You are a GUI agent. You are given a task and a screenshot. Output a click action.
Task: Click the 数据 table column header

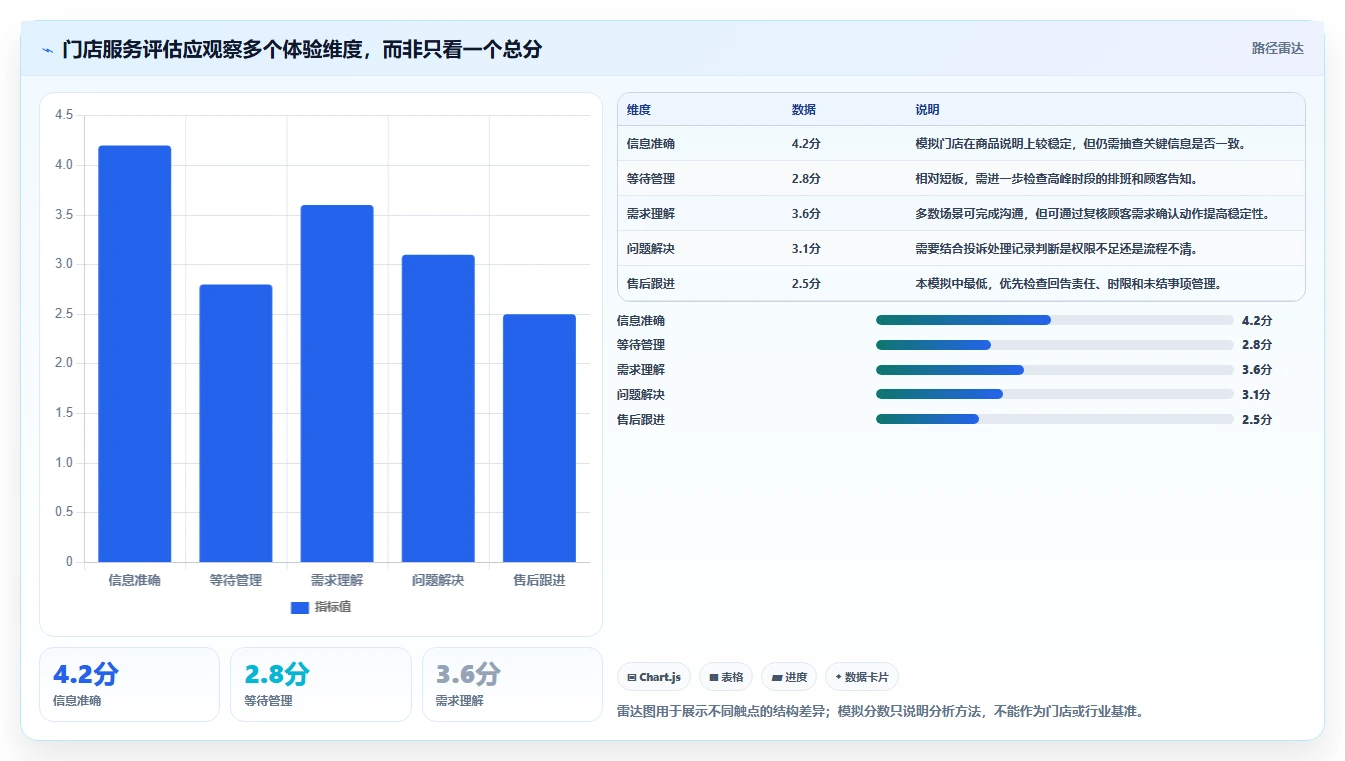point(804,110)
